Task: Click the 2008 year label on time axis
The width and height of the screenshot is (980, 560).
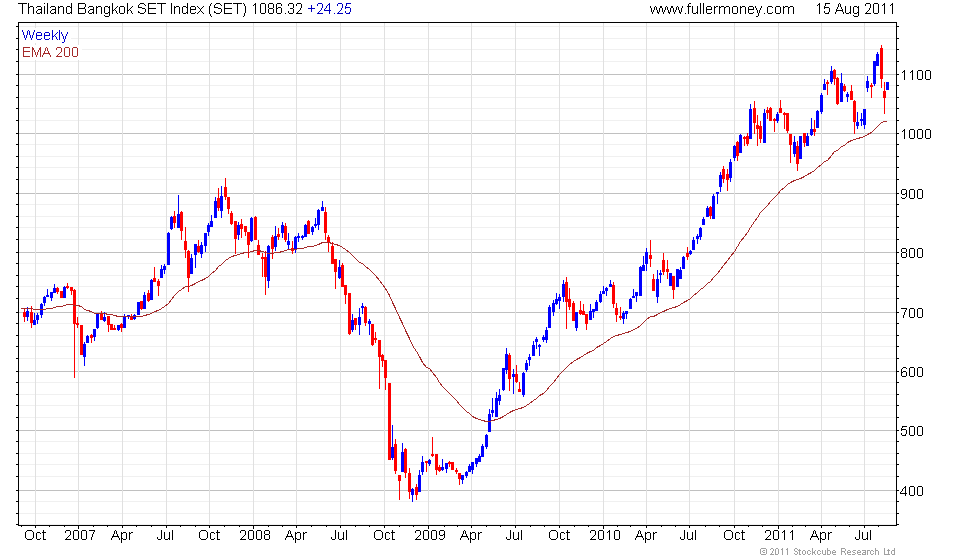Action: (x=254, y=536)
